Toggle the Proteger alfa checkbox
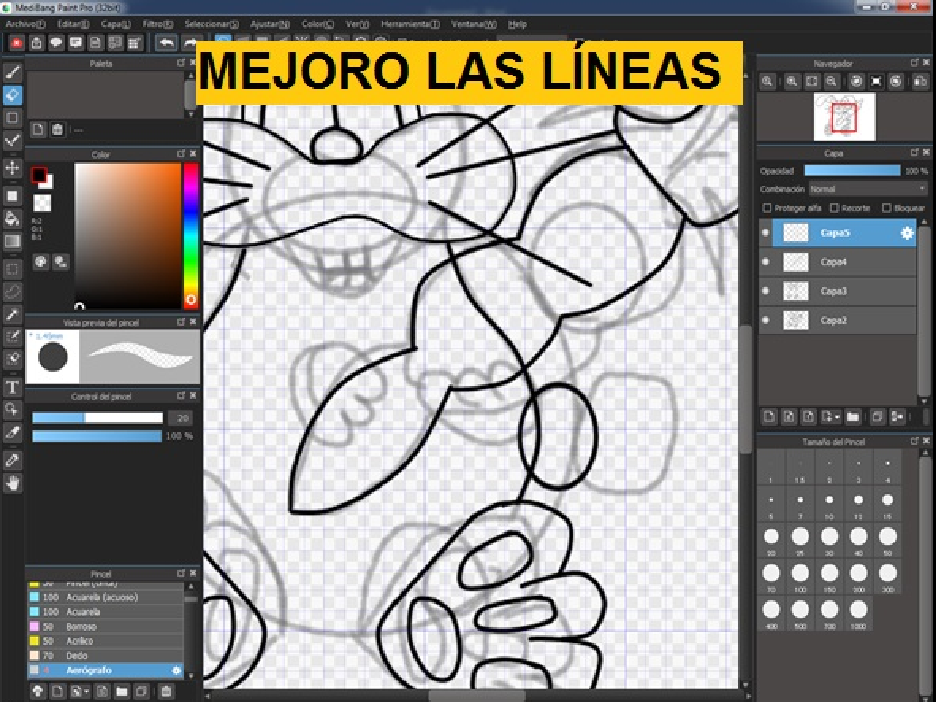 (x=767, y=208)
